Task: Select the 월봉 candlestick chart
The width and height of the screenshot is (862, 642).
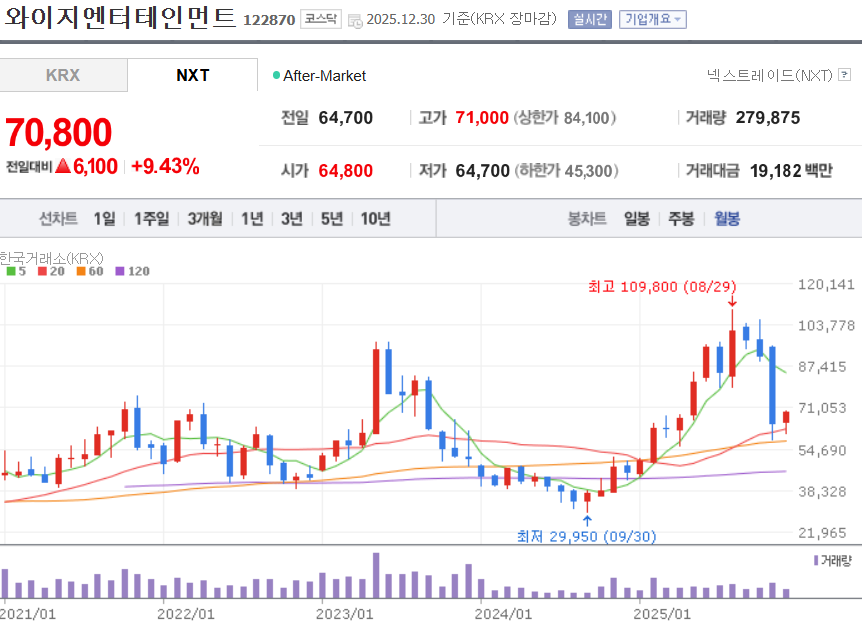Action: point(727,219)
